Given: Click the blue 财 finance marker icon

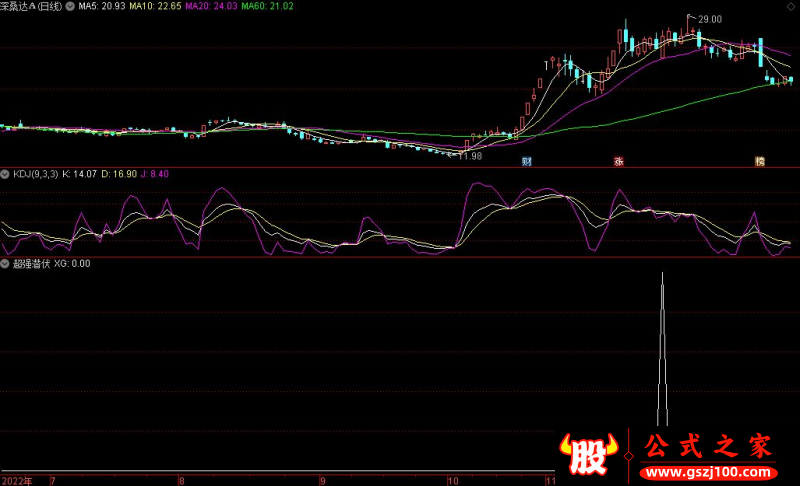Looking at the screenshot, I should click(527, 160).
